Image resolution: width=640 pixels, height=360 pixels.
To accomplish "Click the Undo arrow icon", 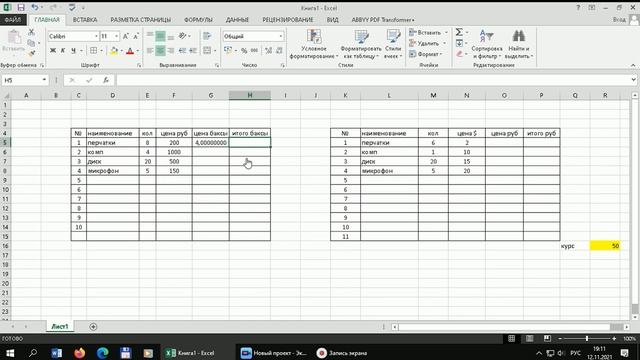I will 35,8.
